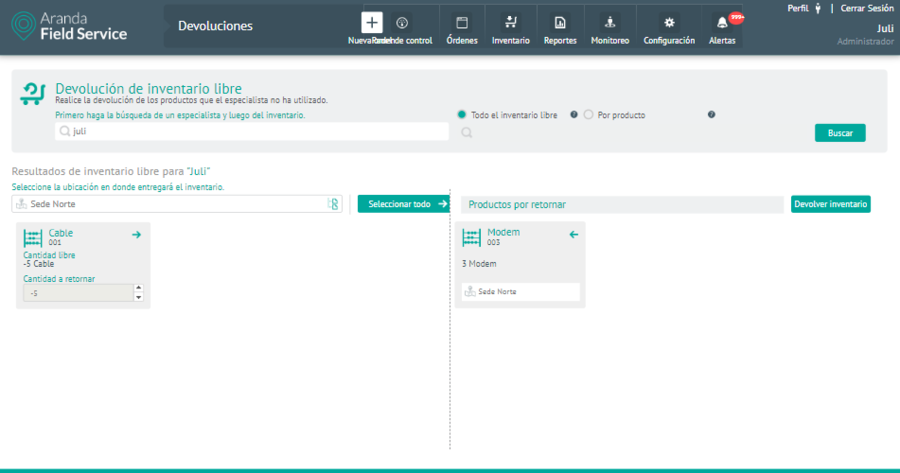
Task: Open the Panel de control dashboard icon
Action: click(x=402, y=23)
